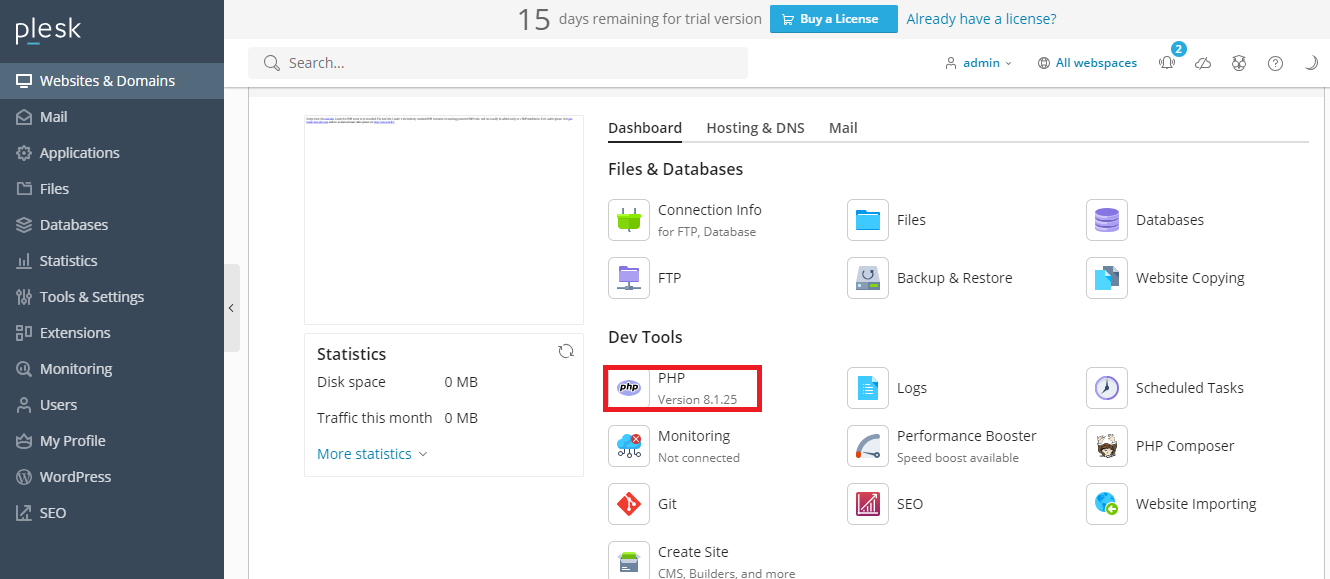Open the help question mark icon
Screen dimensions: 1330x579
pyautogui.click(x=1275, y=63)
